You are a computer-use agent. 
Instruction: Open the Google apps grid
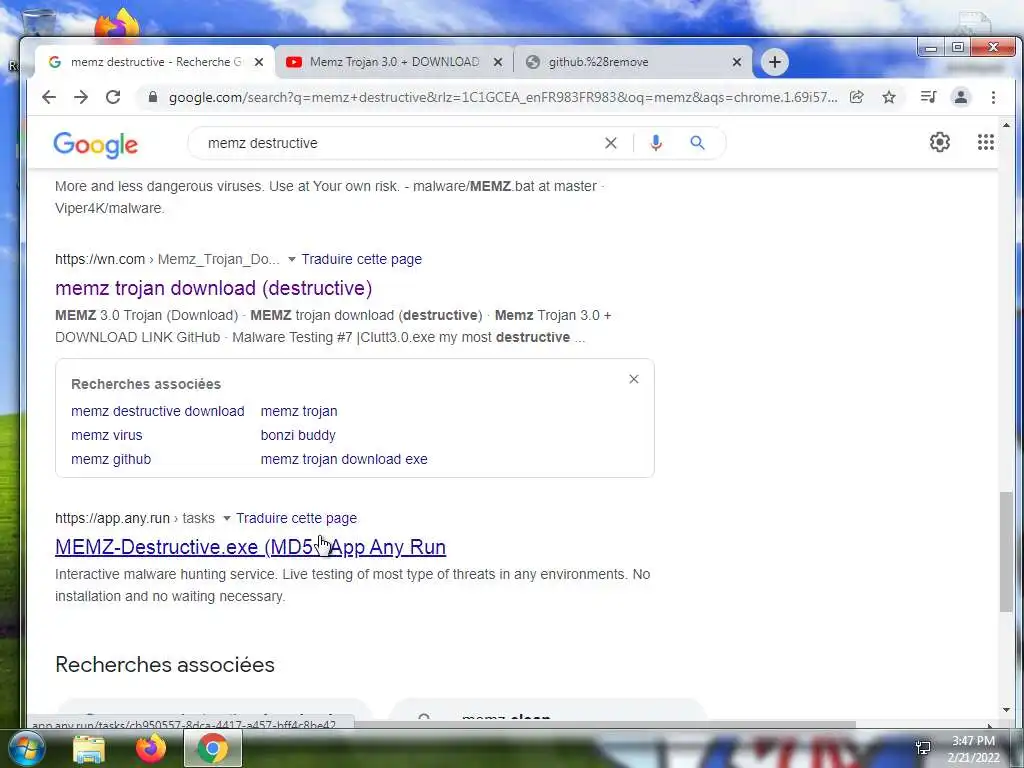coord(985,142)
